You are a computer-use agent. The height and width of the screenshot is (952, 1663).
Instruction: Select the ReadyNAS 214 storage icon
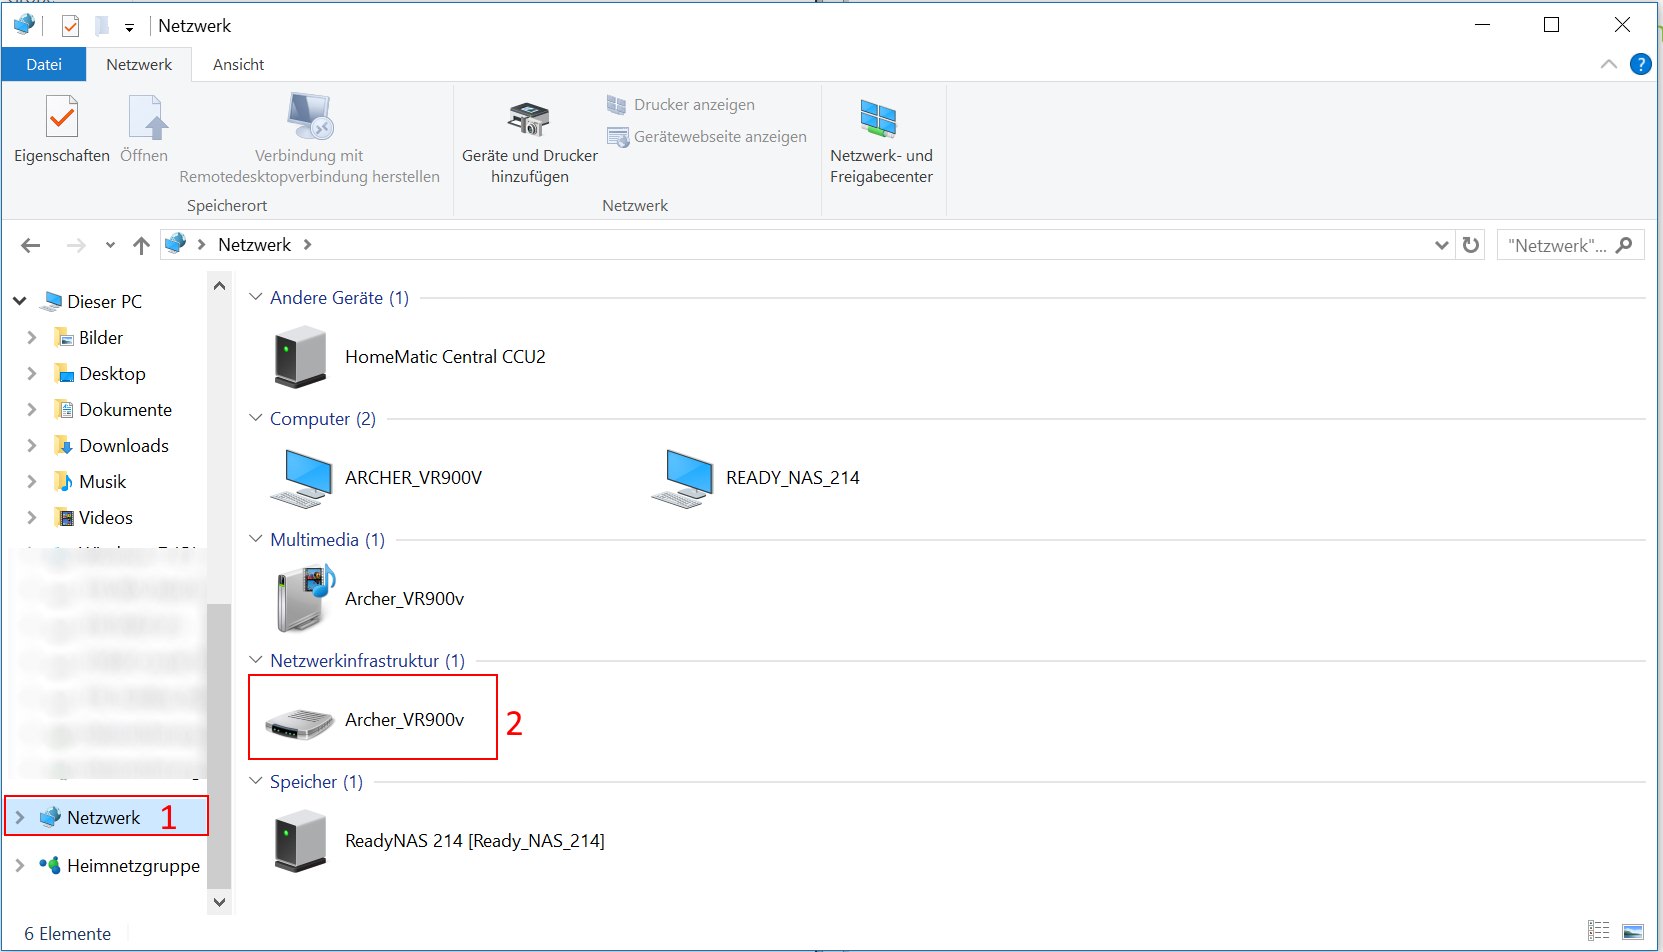[300, 841]
